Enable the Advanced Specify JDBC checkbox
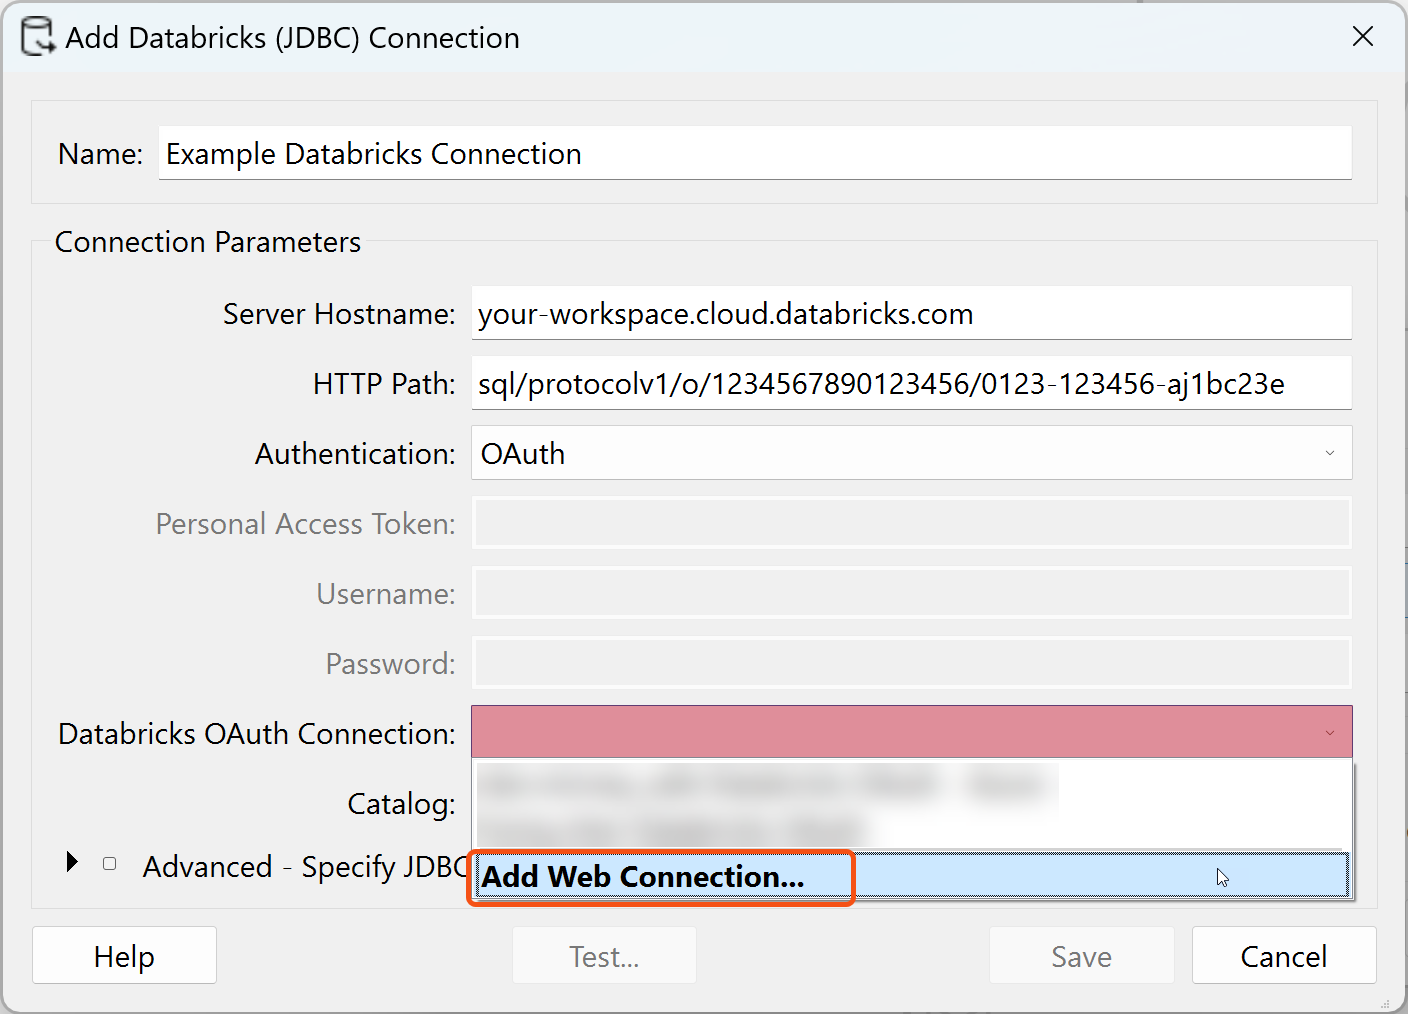The width and height of the screenshot is (1408, 1014). coord(109,863)
